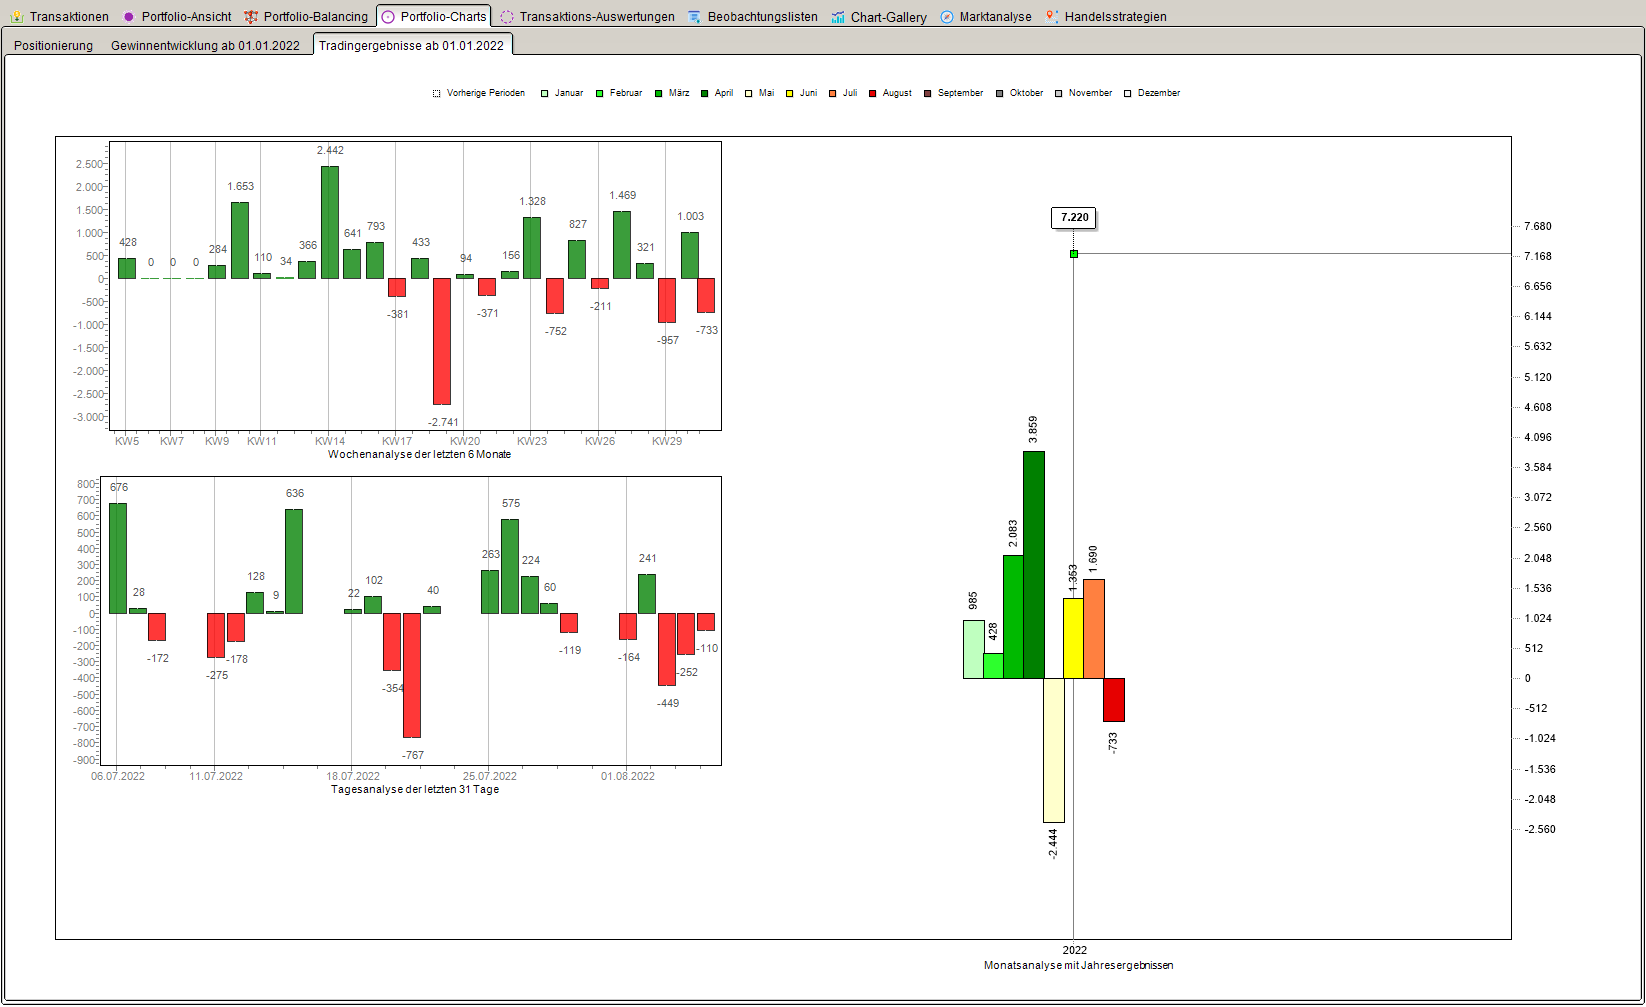Click the April bar labeled 3.859
This screenshot has width=1646, height=1007.
(x=1034, y=565)
